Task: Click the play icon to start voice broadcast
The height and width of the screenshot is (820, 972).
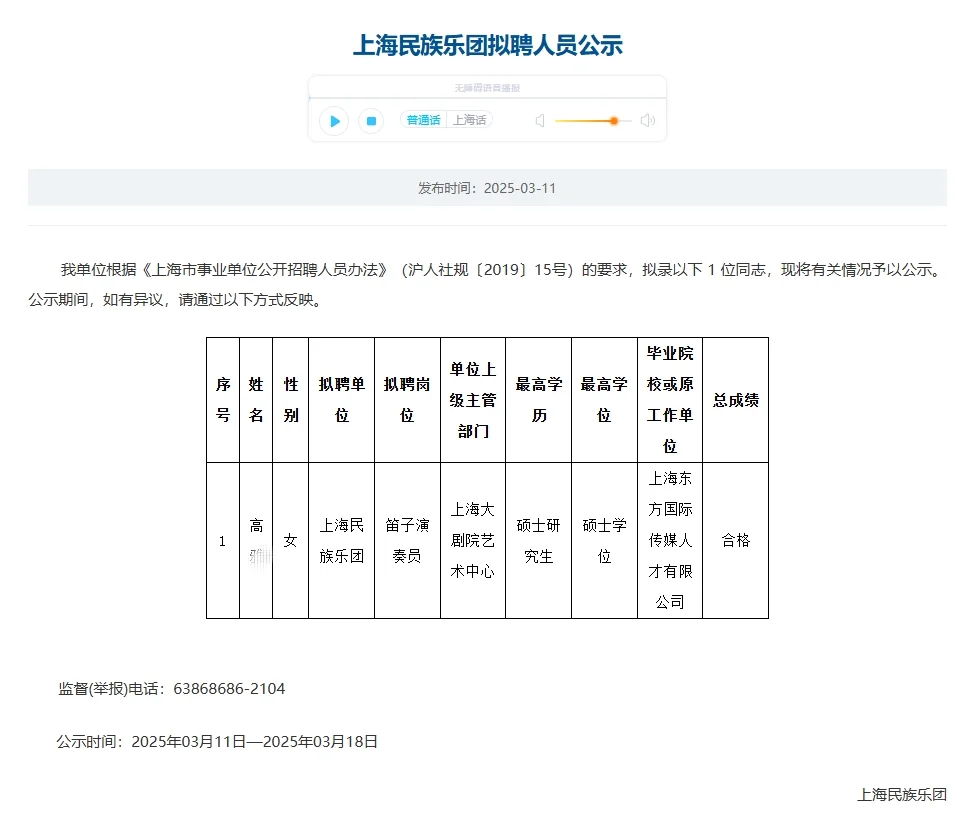Action: pos(333,120)
